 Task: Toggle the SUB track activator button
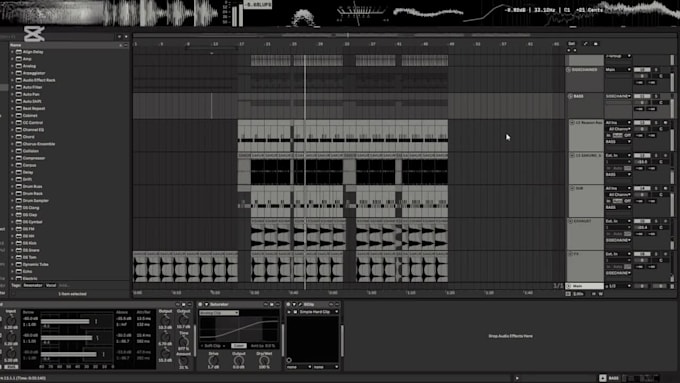pos(642,189)
